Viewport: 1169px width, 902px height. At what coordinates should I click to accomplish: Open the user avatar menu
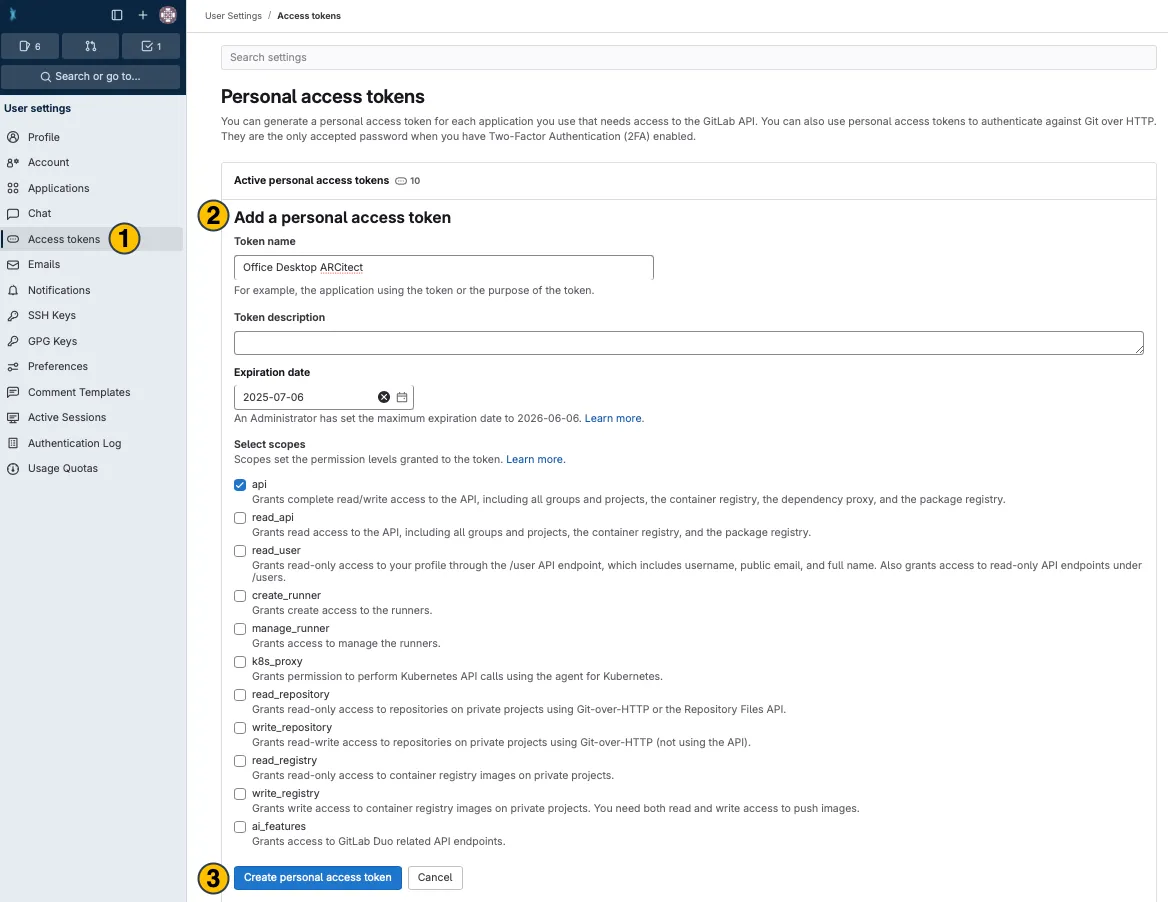[x=168, y=15]
